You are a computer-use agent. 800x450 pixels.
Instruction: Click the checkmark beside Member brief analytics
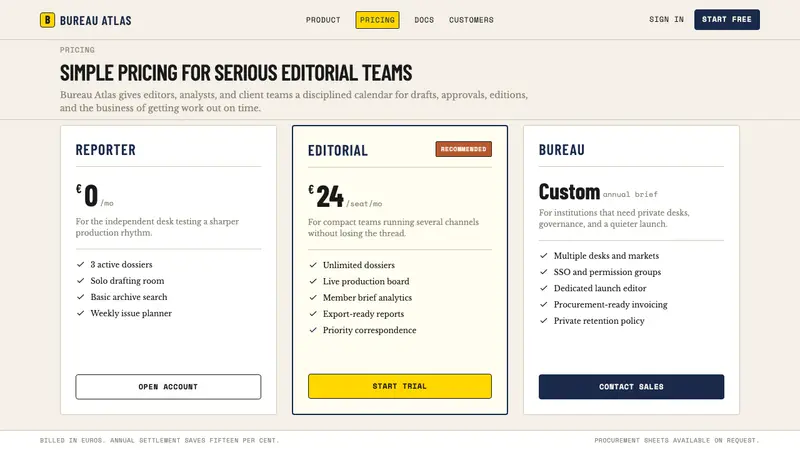click(x=313, y=297)
